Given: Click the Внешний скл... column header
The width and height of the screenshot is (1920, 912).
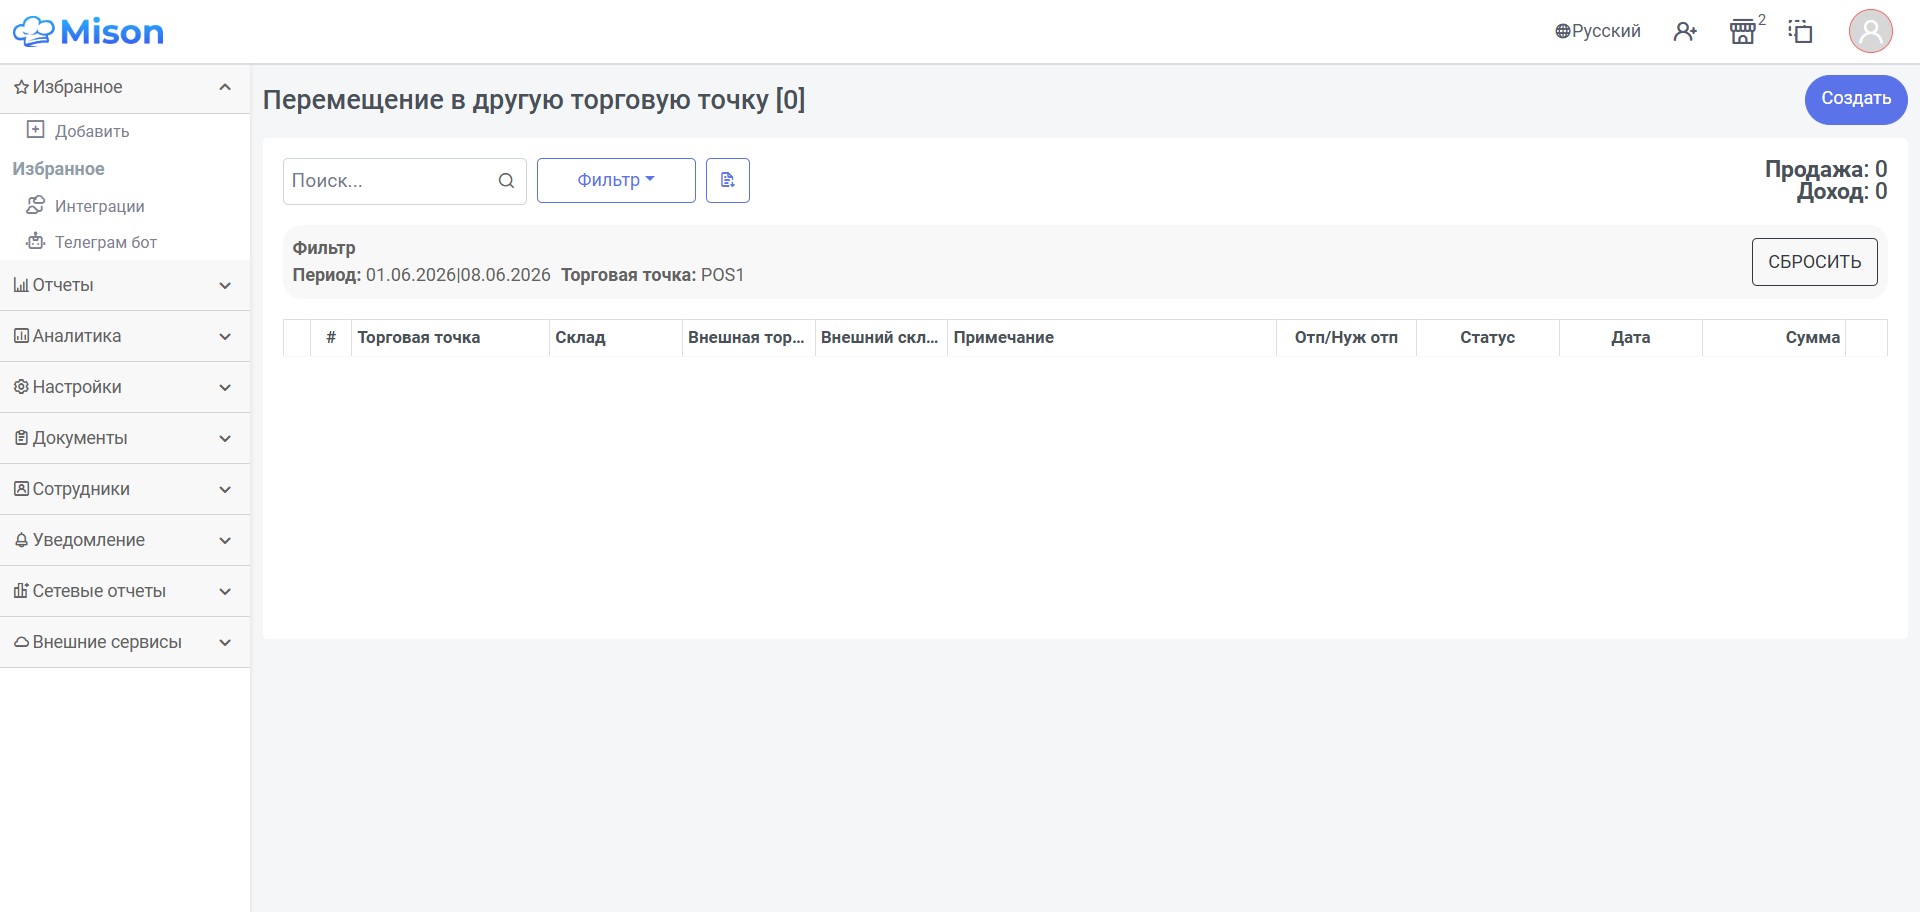Looking at the screenshot, I should point(880,338).
